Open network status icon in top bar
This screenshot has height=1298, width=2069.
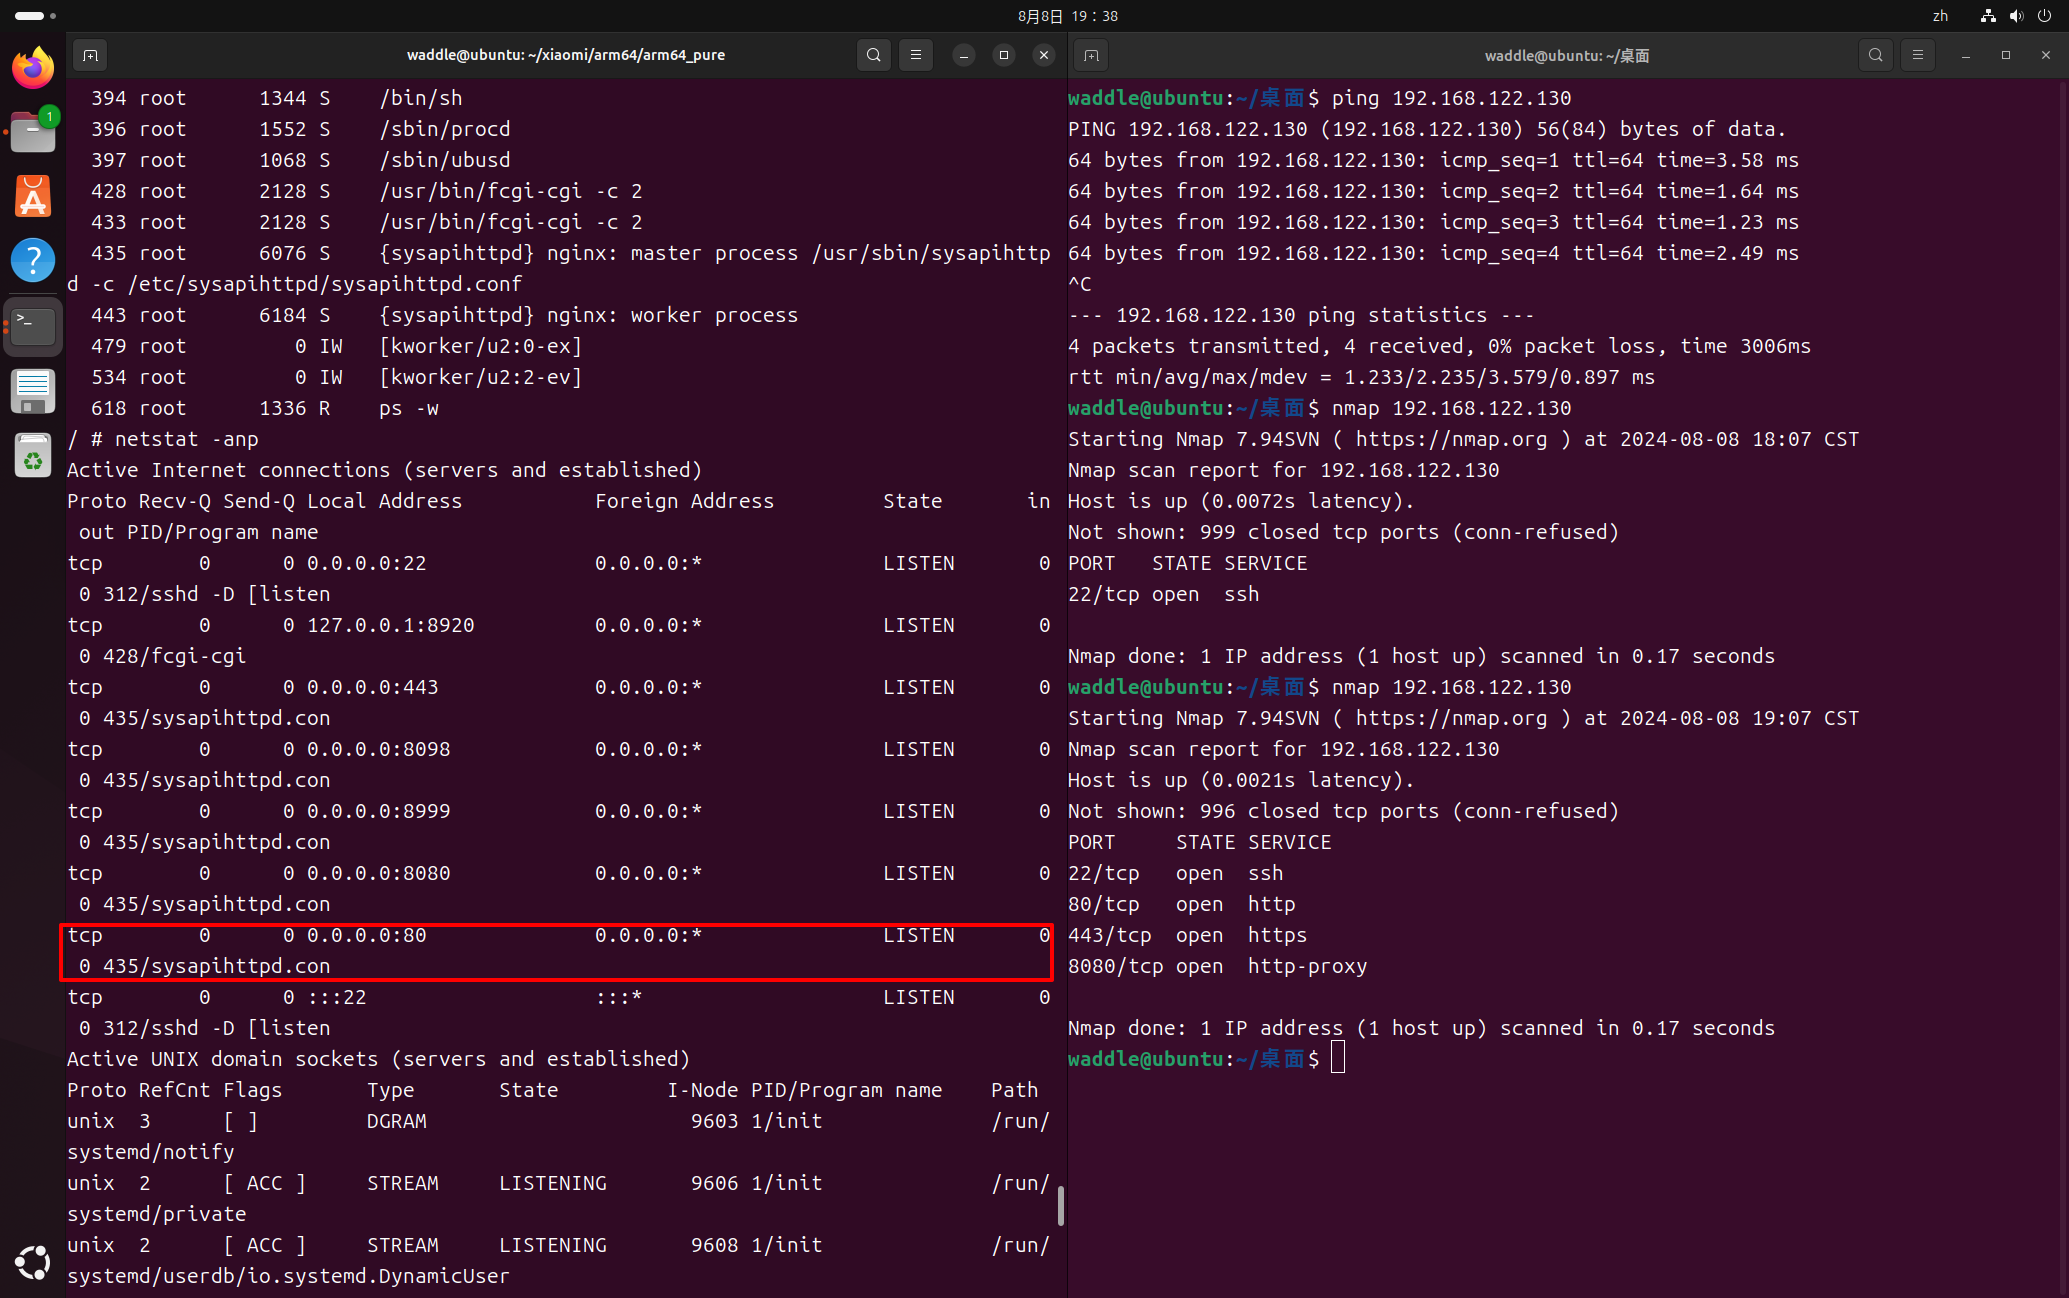[1988, 16]
